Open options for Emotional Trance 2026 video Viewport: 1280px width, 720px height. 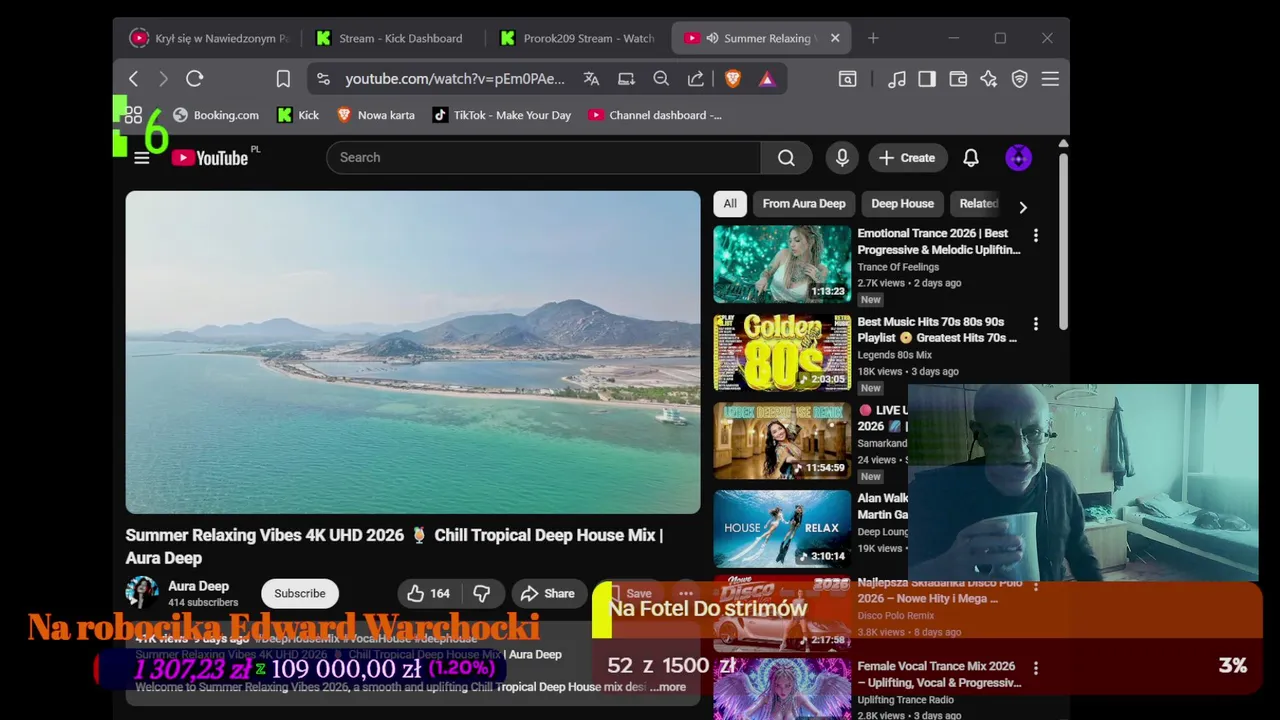tap(1036, 235)
